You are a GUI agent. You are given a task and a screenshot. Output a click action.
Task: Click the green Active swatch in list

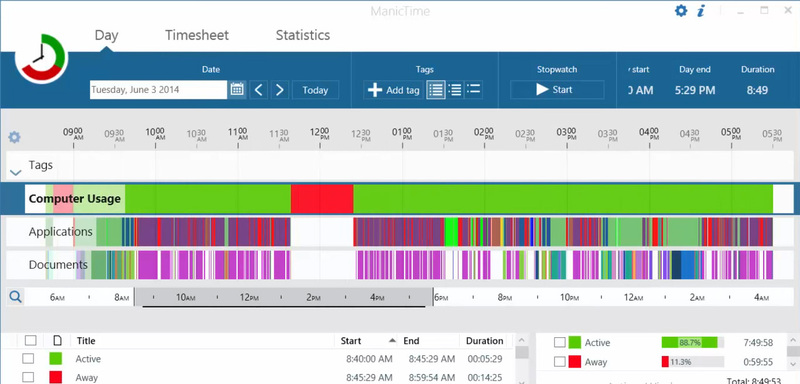tap(56, 359)
